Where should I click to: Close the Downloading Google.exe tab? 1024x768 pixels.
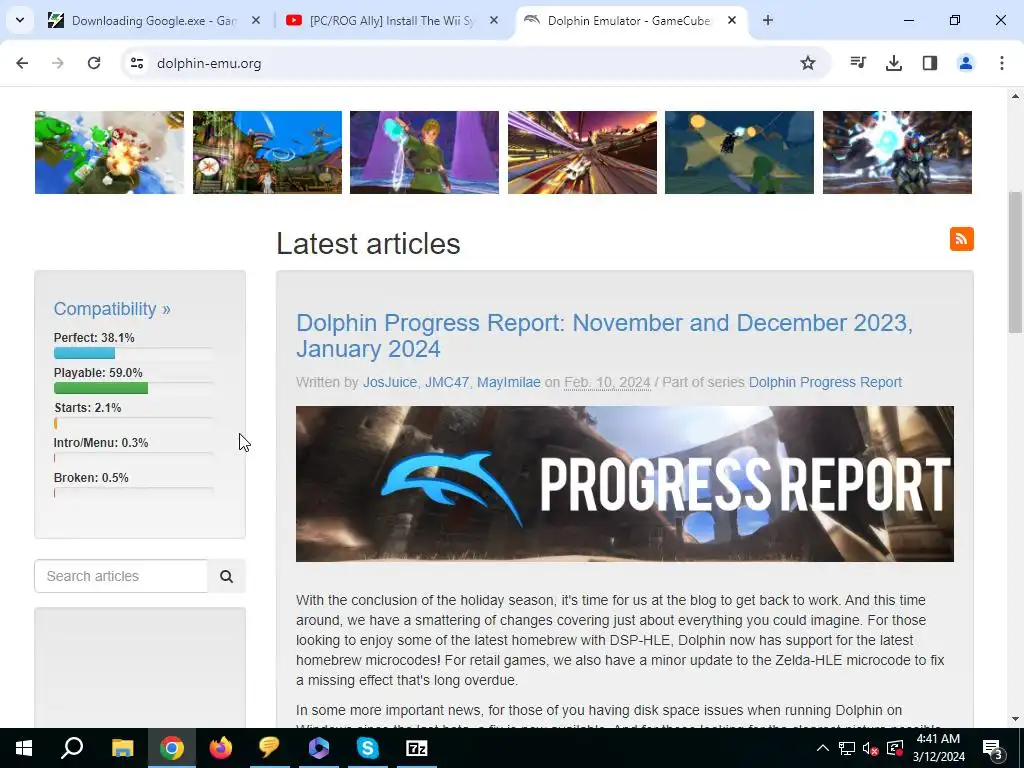pyautogui.click(x=256, y=20)
